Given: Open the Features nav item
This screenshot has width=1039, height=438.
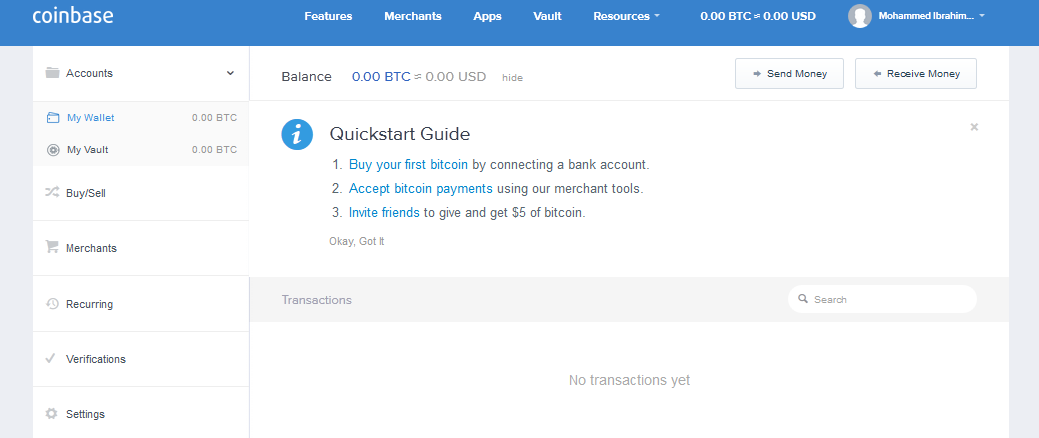Looking at the screenshot, I should [x=328, y=17].
